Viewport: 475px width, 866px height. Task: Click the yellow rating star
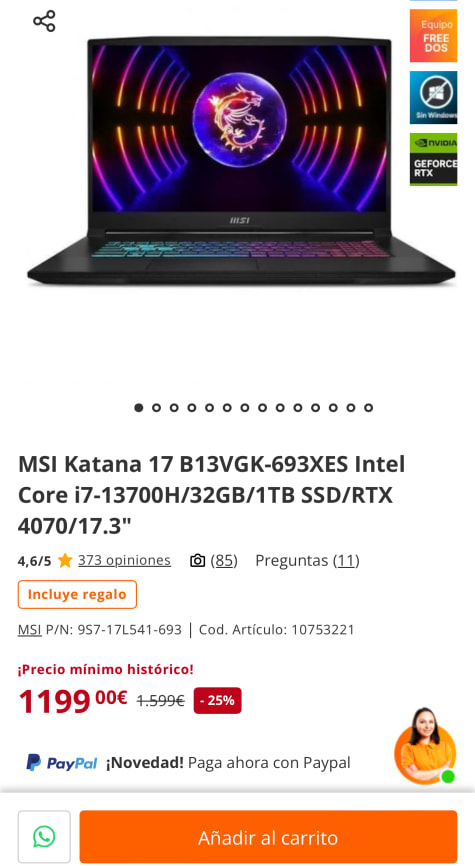point(65,561)
